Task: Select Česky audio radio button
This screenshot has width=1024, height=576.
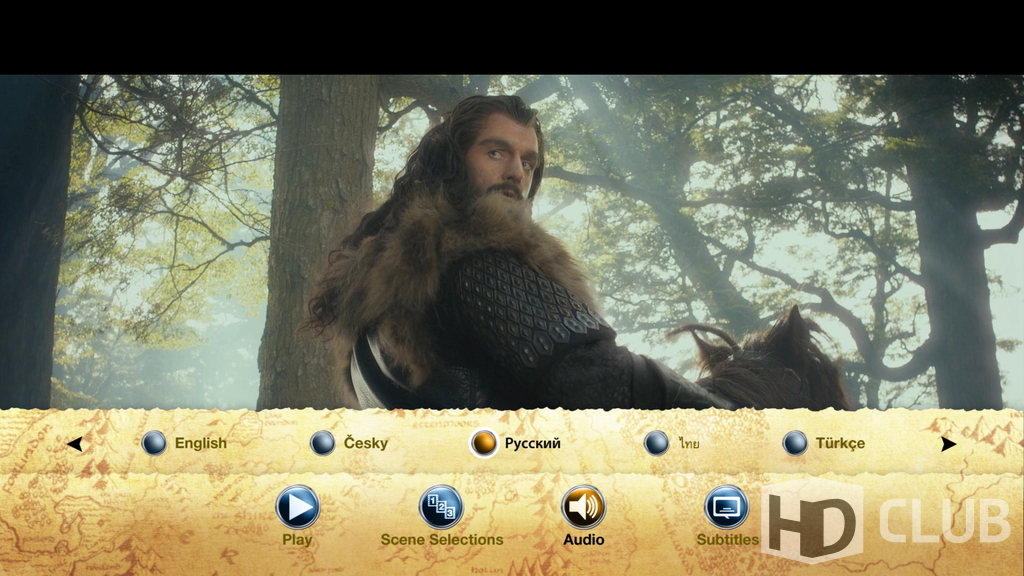Action: pos(323,443)
